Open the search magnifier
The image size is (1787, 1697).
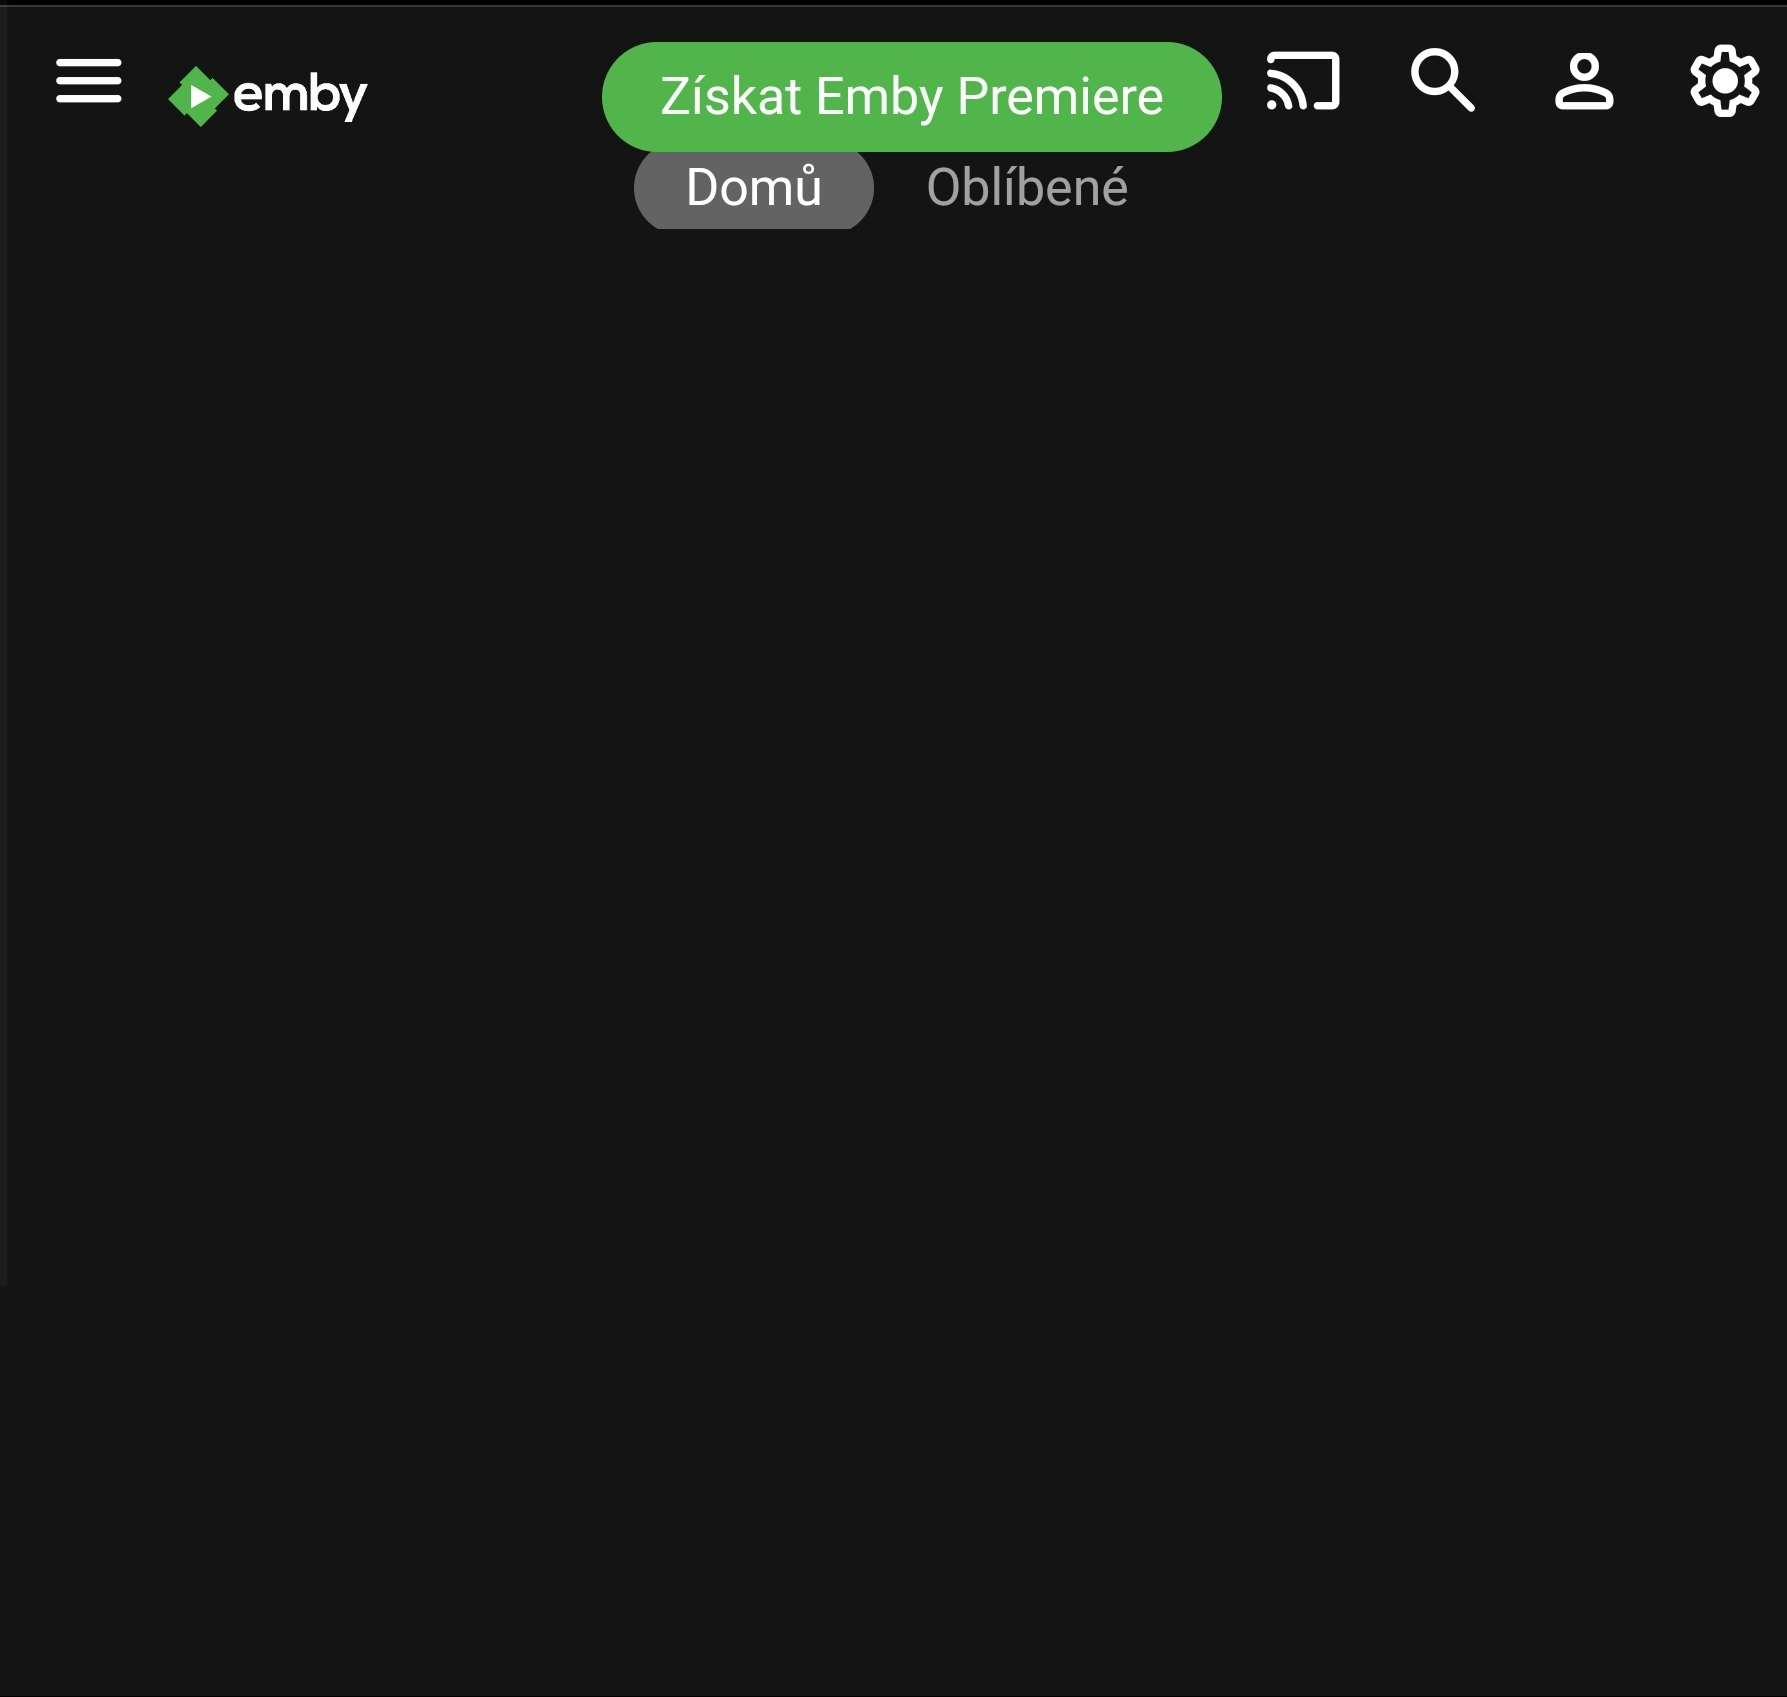[1442, 80]
